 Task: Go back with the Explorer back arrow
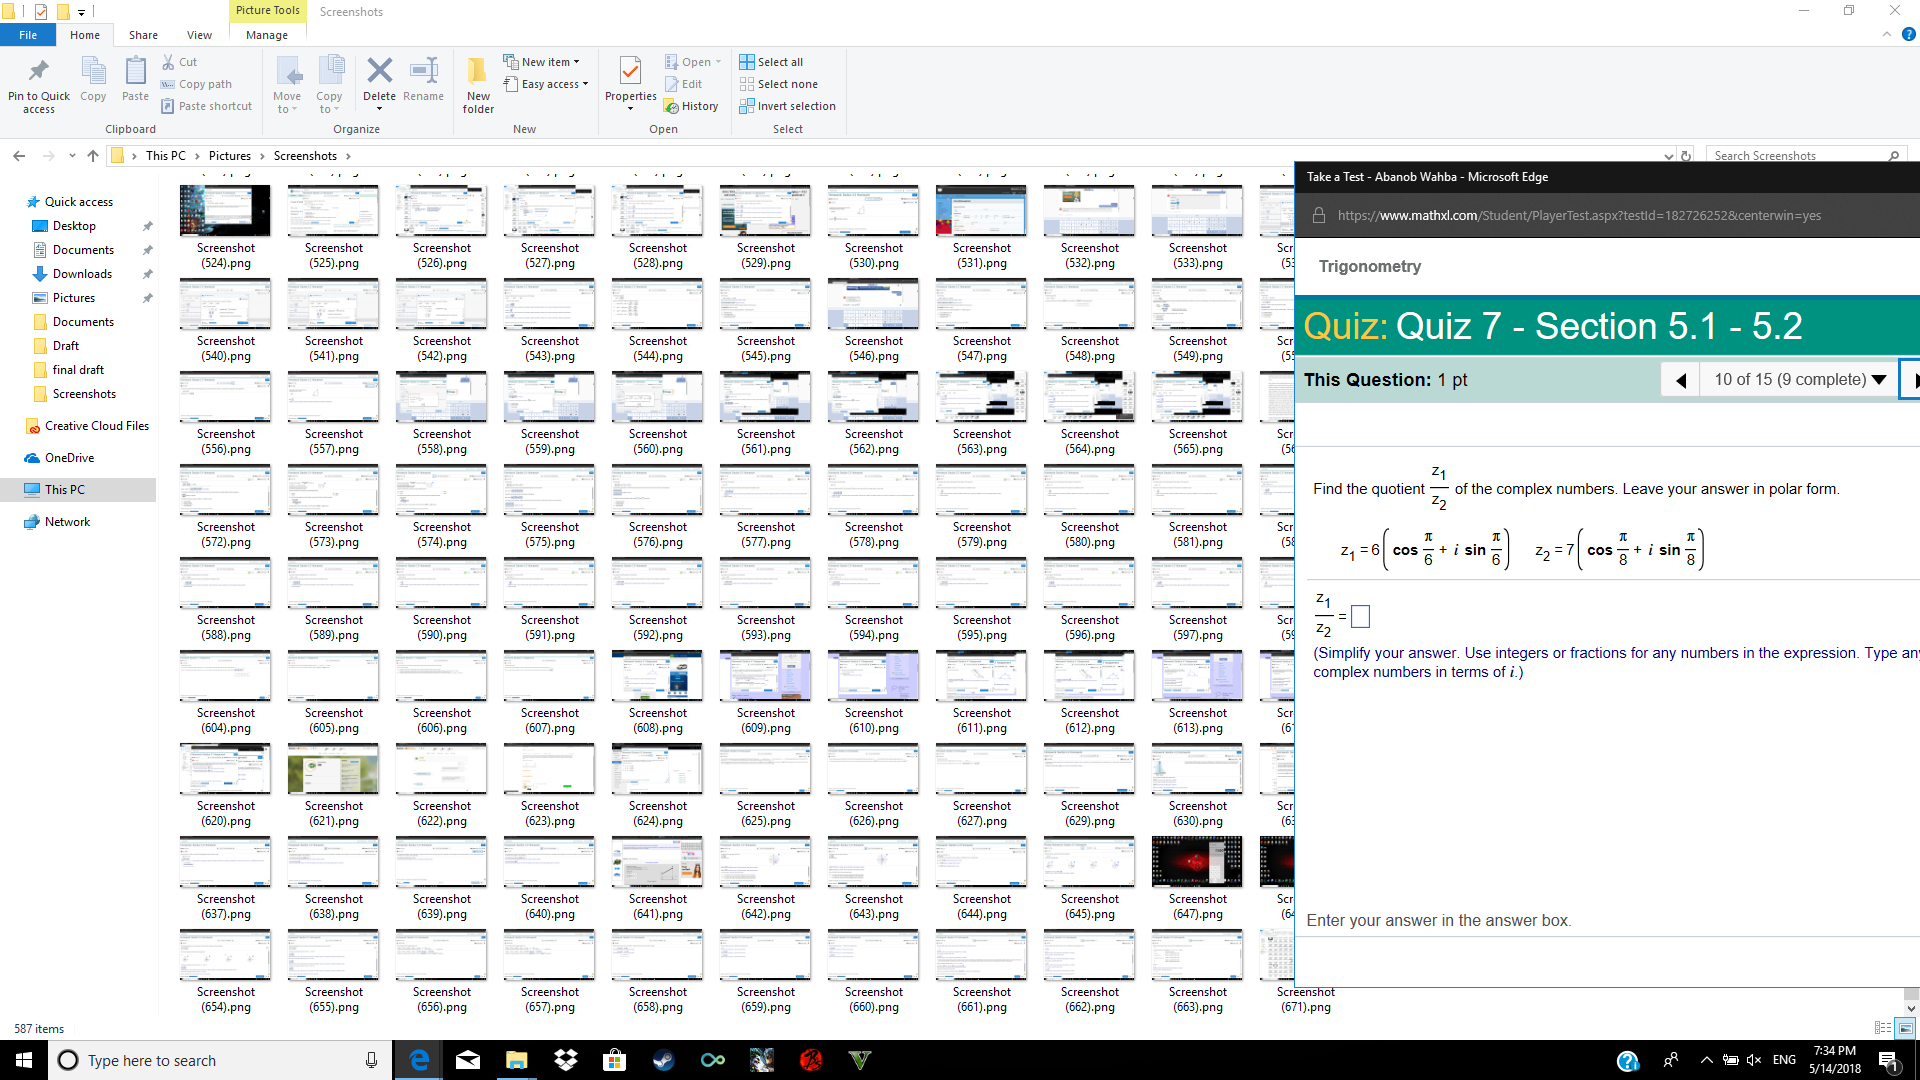click(19, 156)
